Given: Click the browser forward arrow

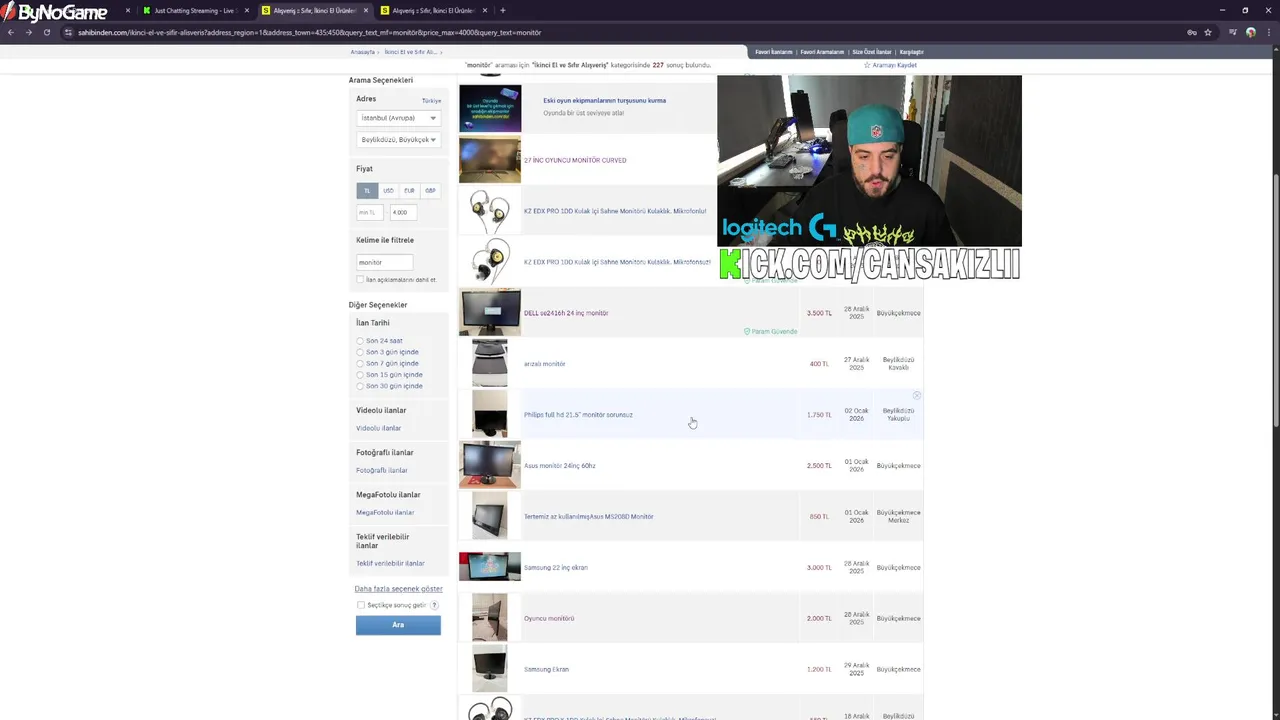Looking at the screenshot, I should point(28,32).
